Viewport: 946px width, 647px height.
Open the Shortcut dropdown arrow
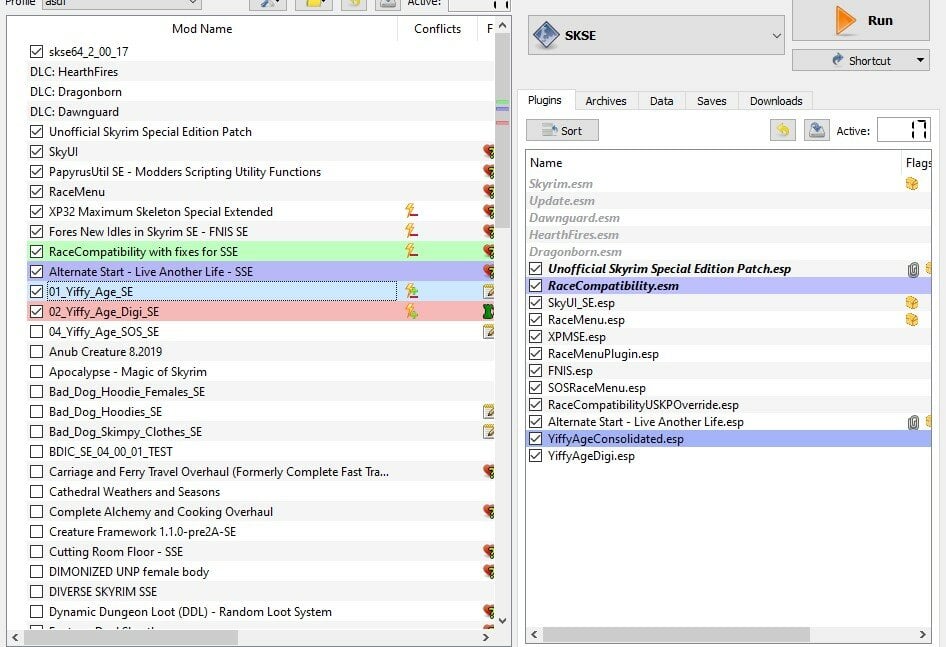(920, 60)
